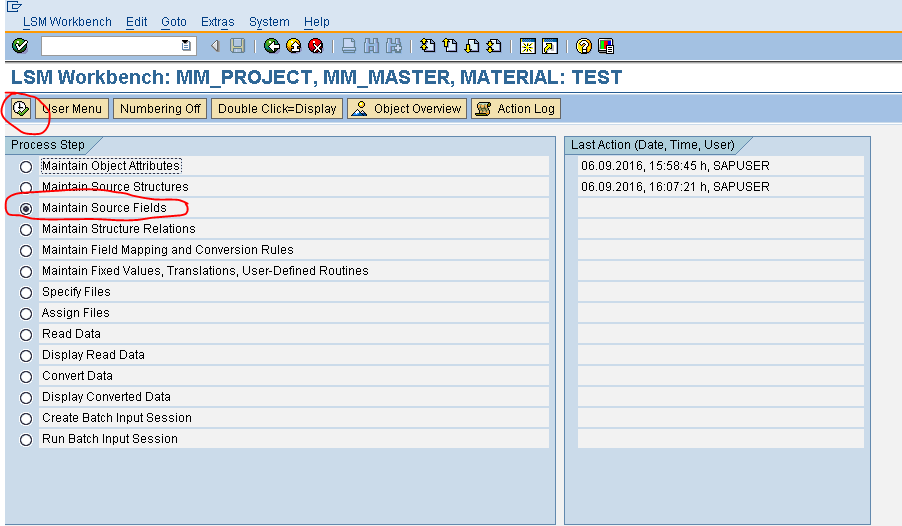Click the Next Page icon
The height and width of the screenshot is (526, 902).
tap(472, 46)
